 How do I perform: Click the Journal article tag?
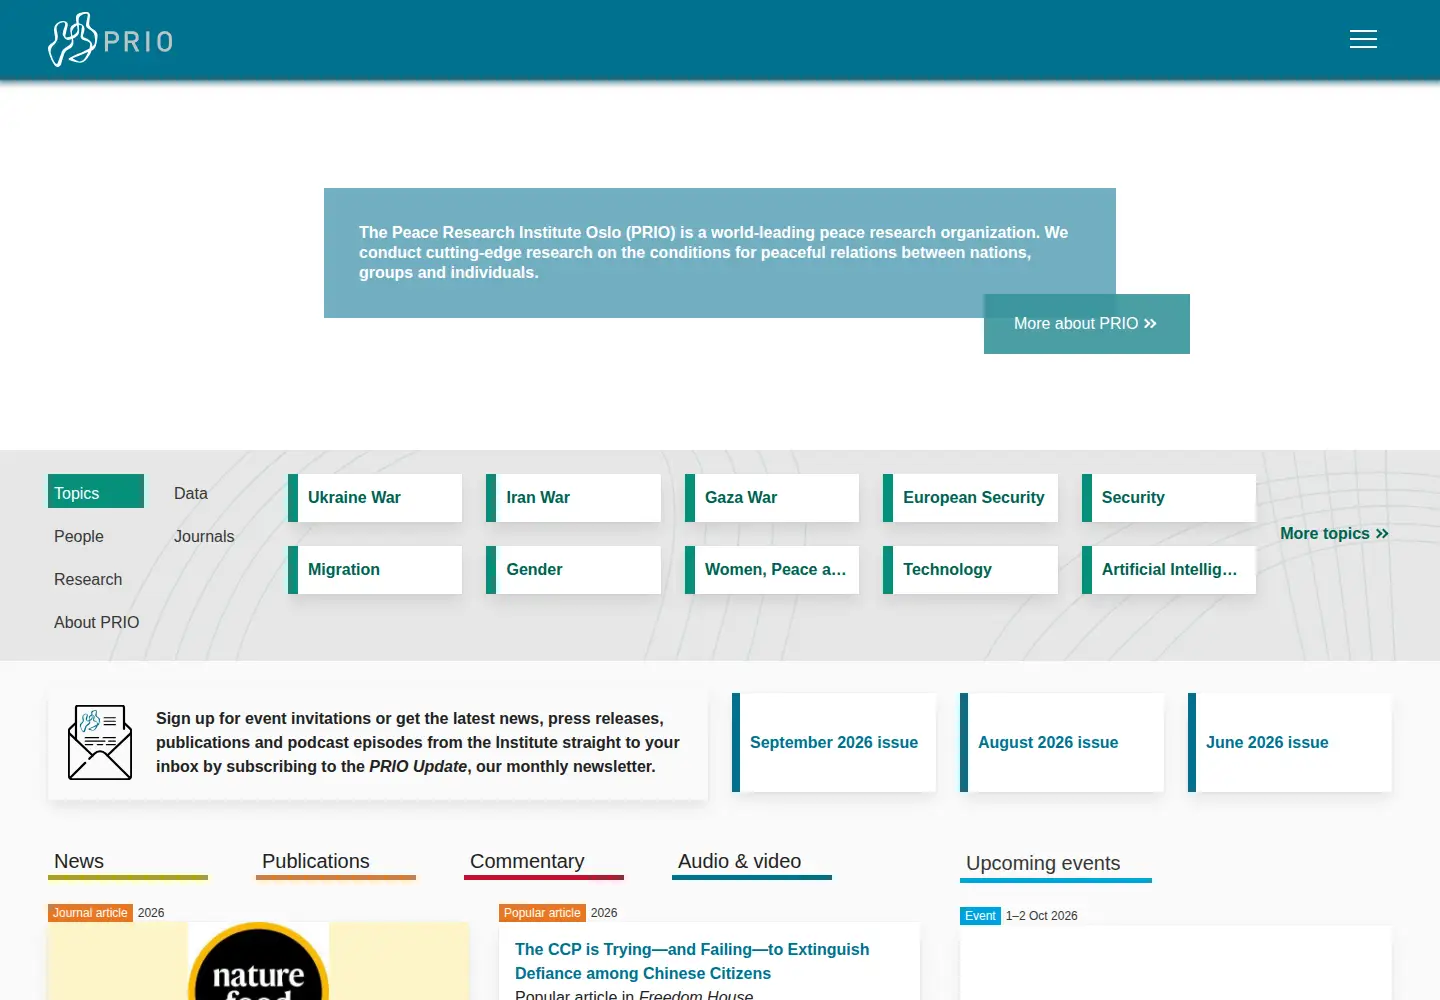pos(90,913)
